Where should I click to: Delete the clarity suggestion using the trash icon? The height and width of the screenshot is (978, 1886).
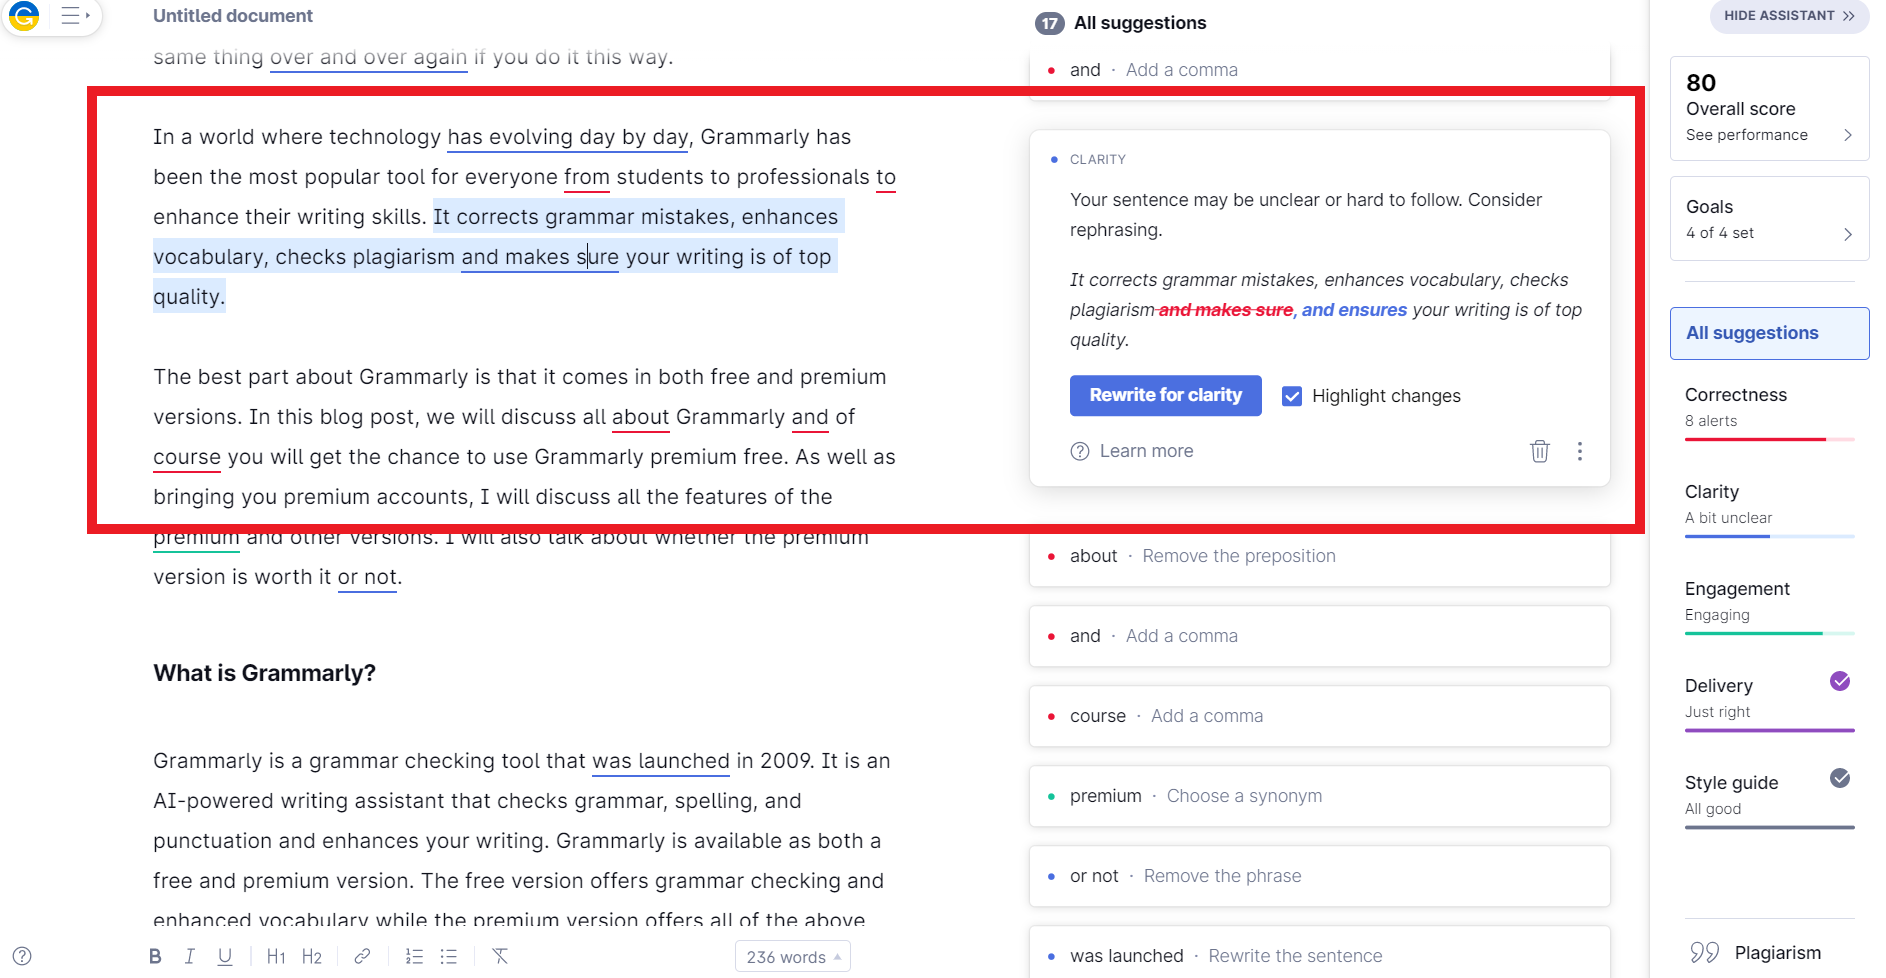tap(1539, 451)
